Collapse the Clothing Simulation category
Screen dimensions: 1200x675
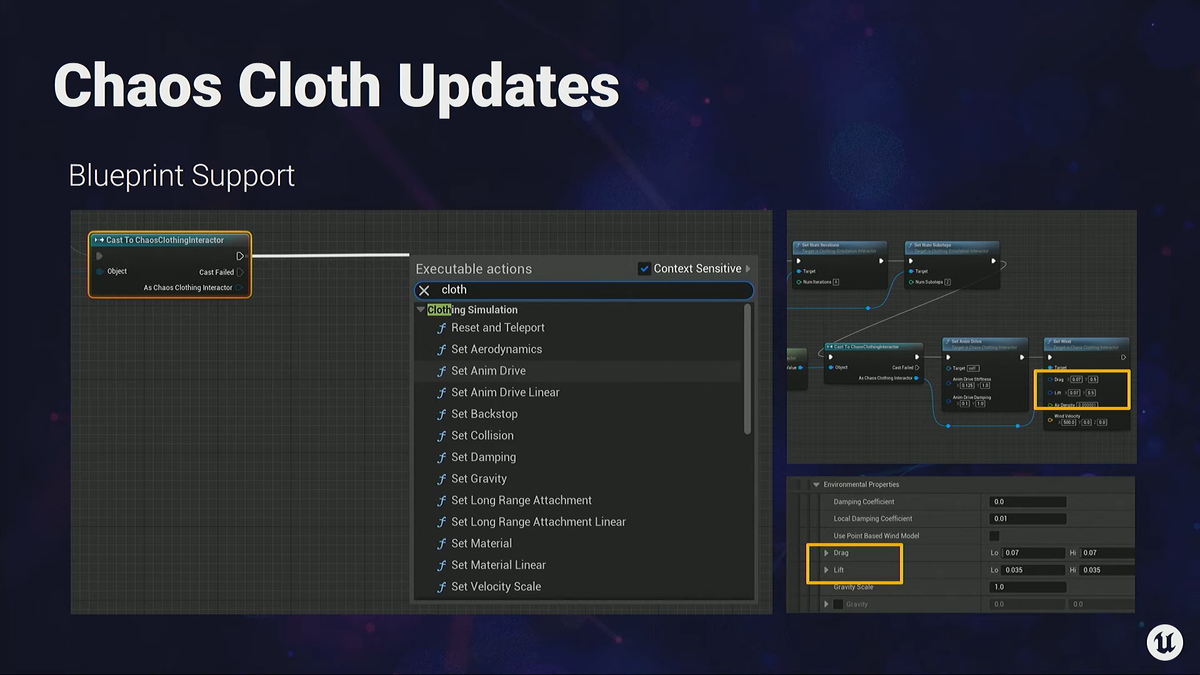(x=421, y=310)
